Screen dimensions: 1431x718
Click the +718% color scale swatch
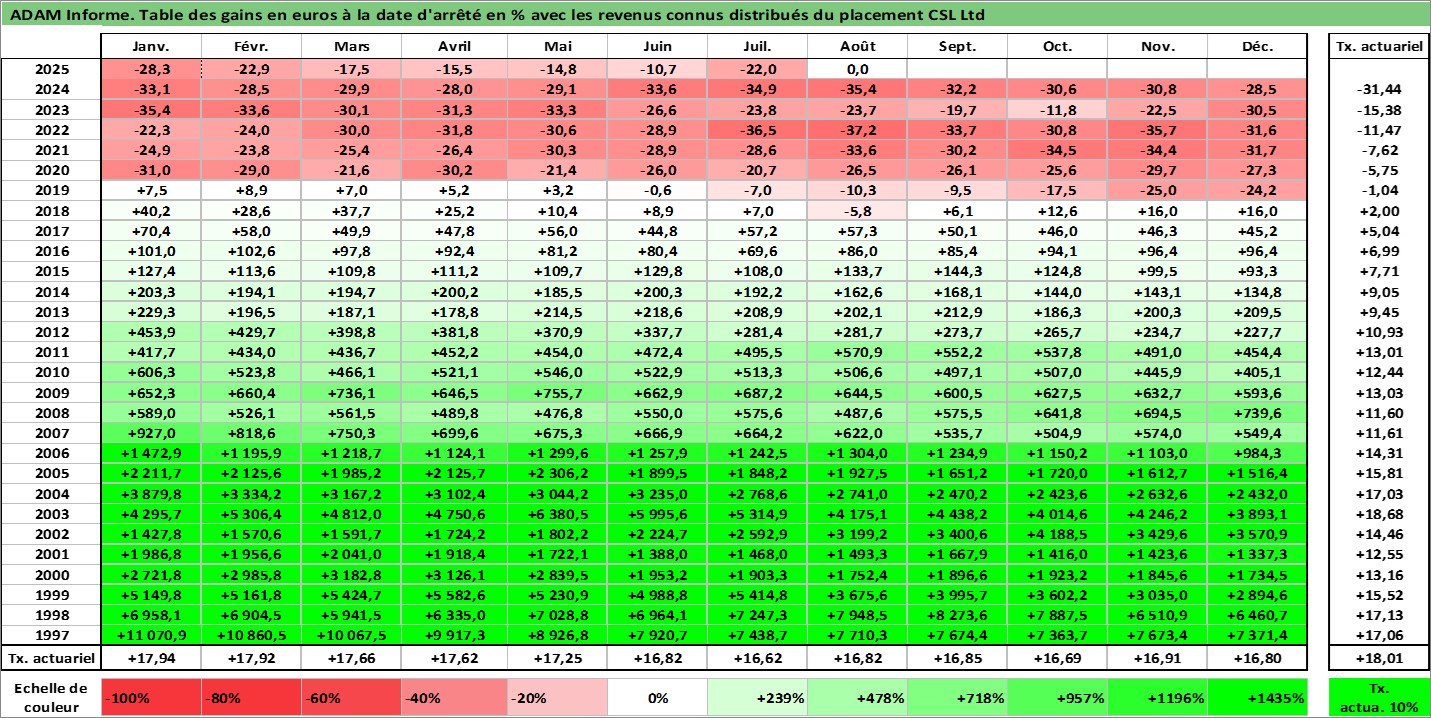[958, 698]
